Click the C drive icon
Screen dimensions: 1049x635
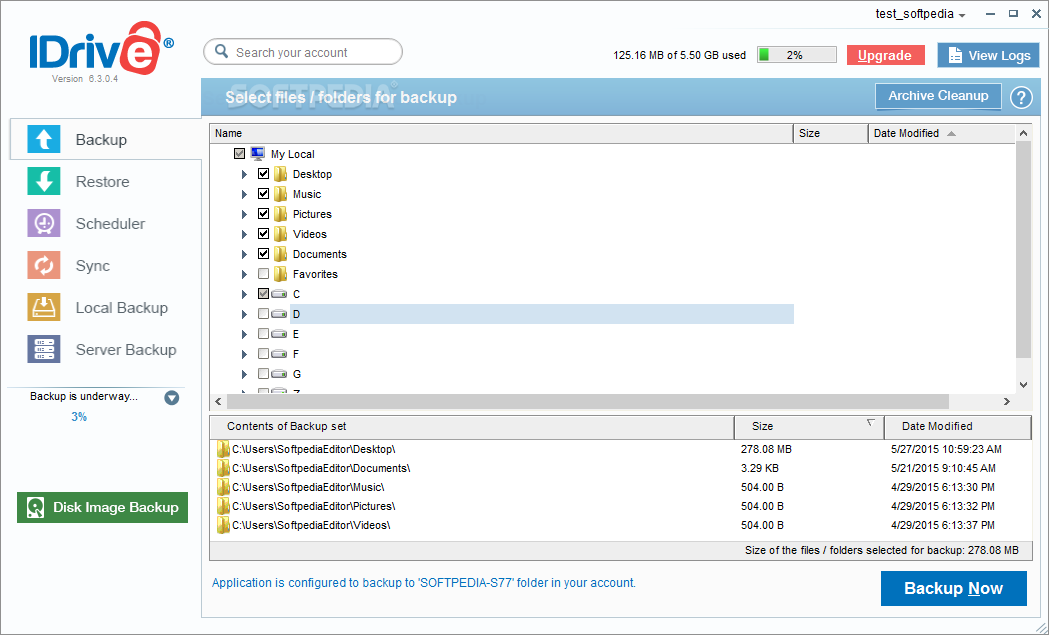280,294
